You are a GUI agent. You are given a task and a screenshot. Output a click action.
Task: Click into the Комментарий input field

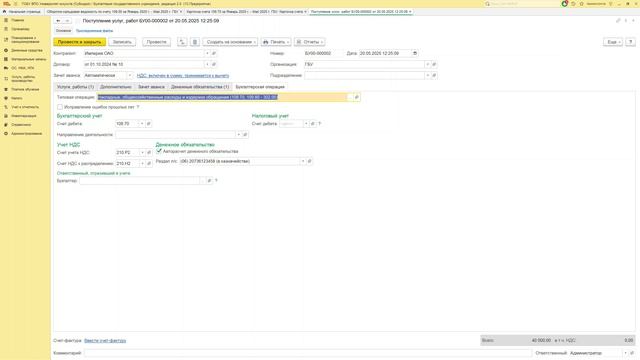308,353
